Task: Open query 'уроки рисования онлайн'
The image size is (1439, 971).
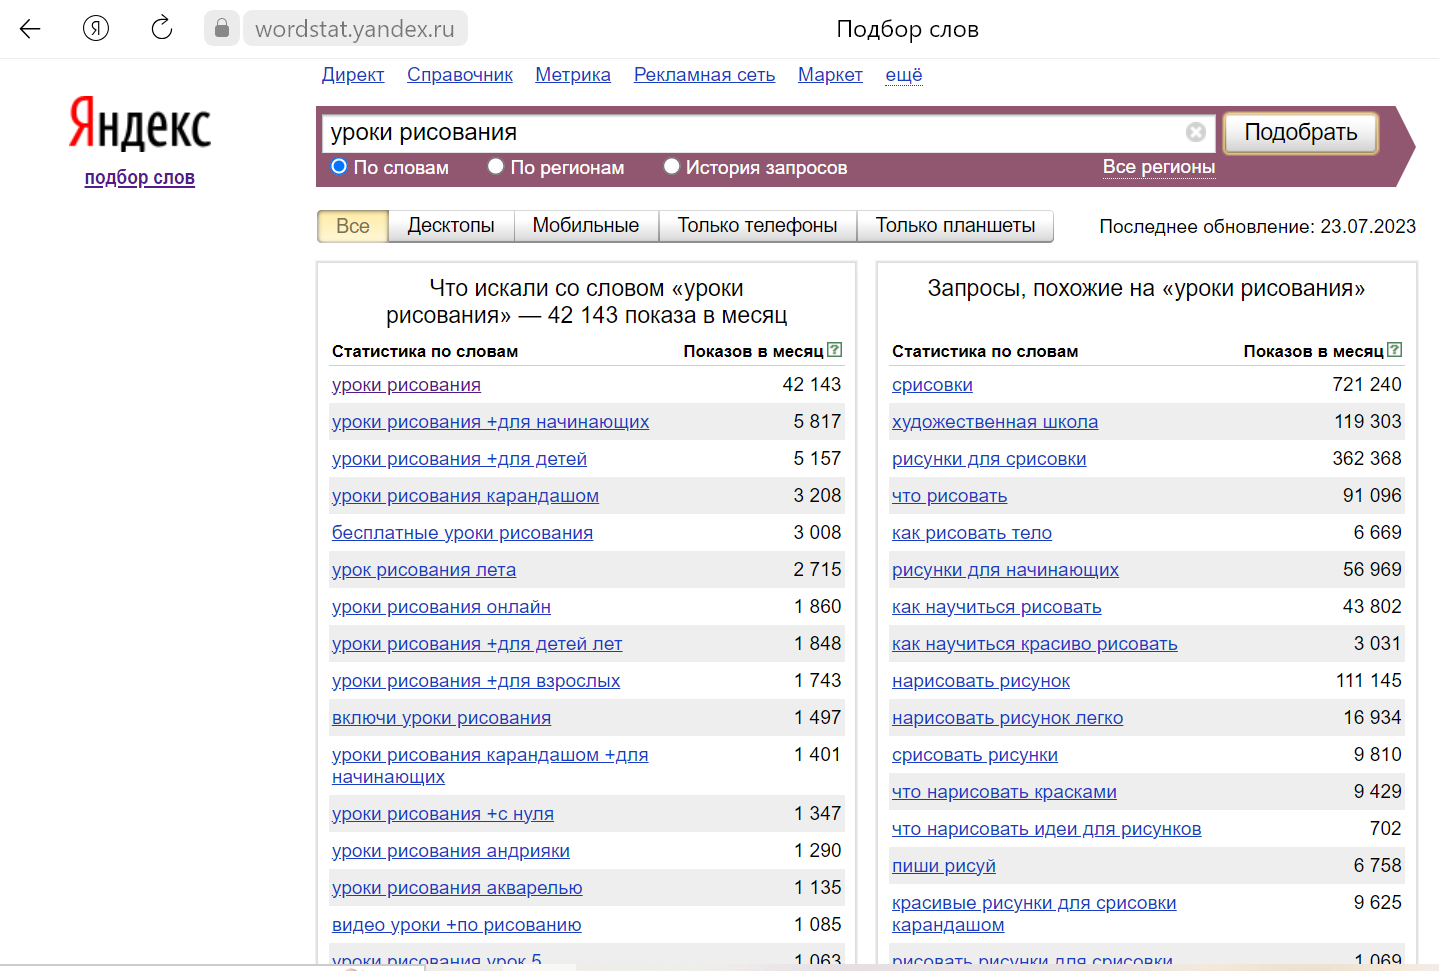Action: [x=441, y=607]
